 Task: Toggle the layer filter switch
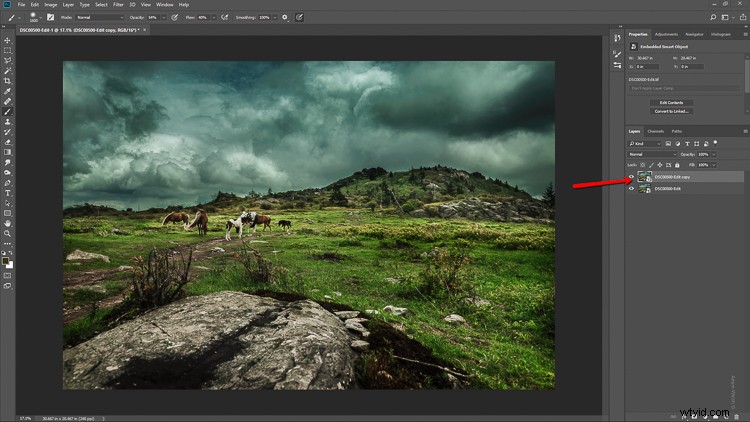click(715, 143)
